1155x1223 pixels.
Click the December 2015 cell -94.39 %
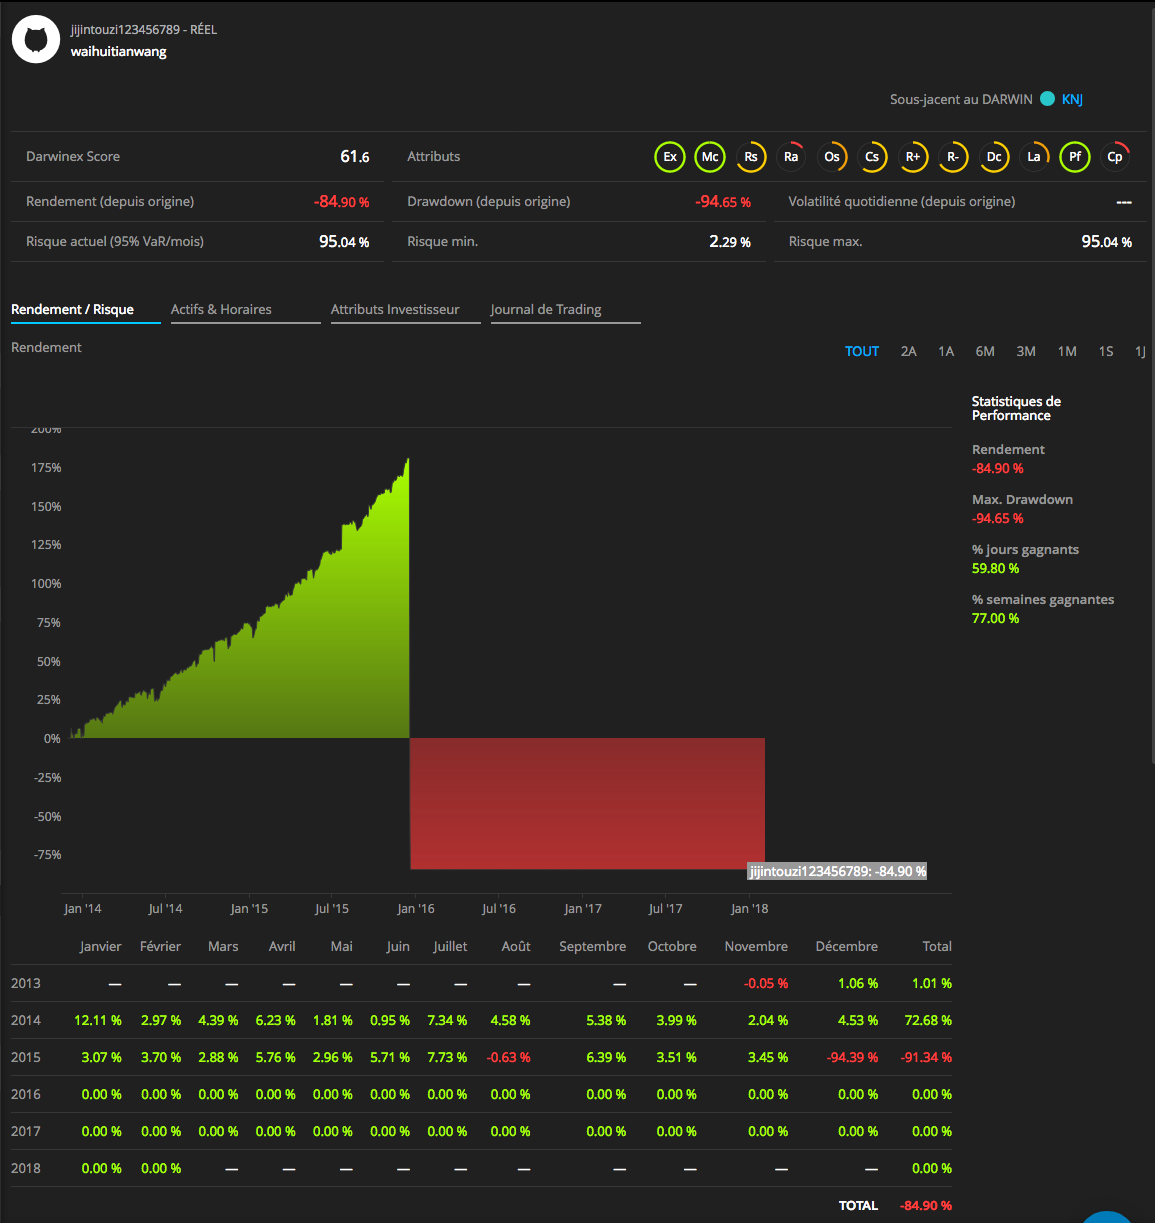point(852,1058)
